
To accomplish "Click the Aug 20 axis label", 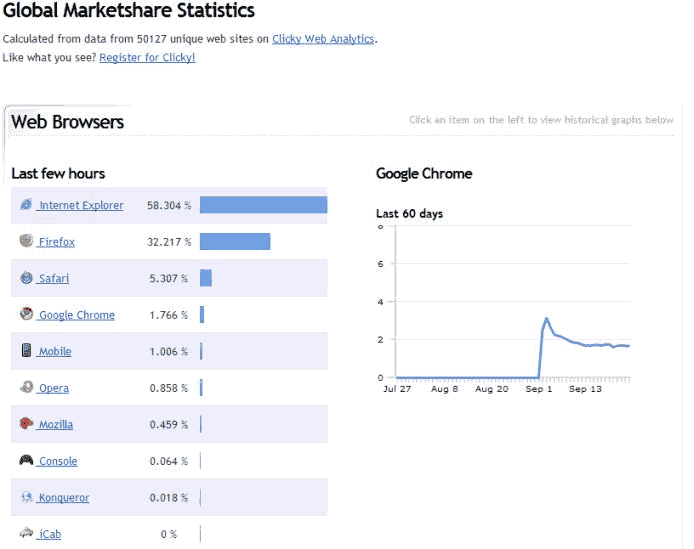I will pyautogui.click(x=492, y=389).
